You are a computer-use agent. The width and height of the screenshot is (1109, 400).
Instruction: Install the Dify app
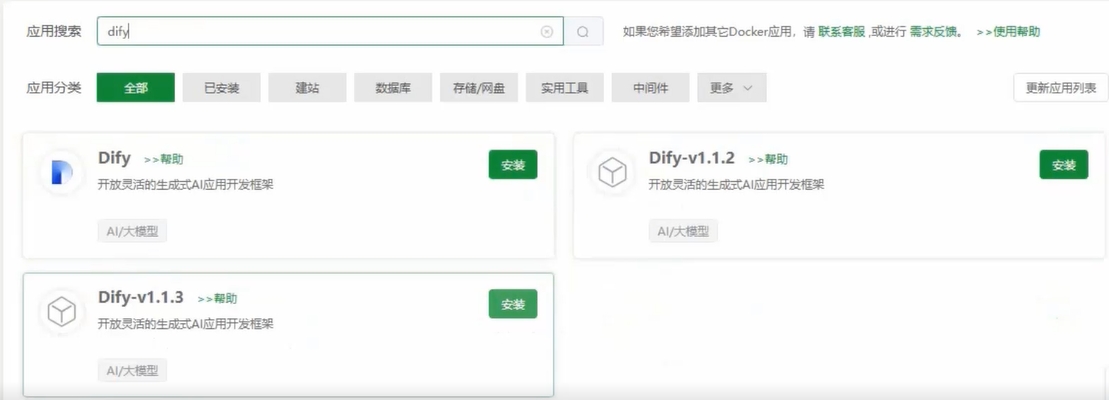(513, 165)
